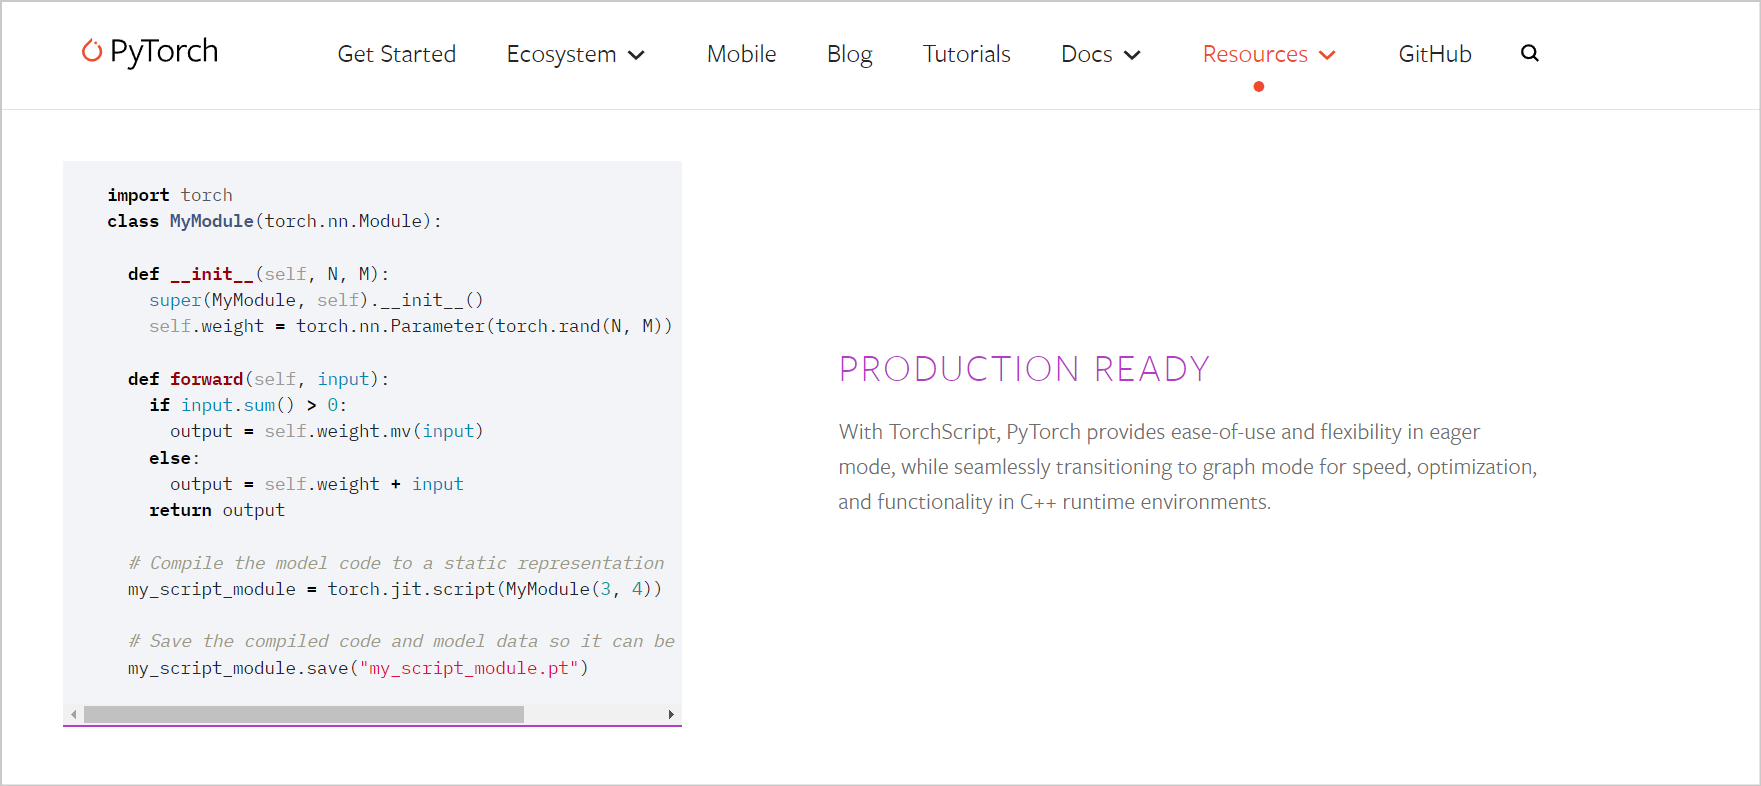Click the 'def __init__(self, N, M):' line
Image resolution: width=1761 pixels, height=786 pixels.
click(x=259, y=274)
